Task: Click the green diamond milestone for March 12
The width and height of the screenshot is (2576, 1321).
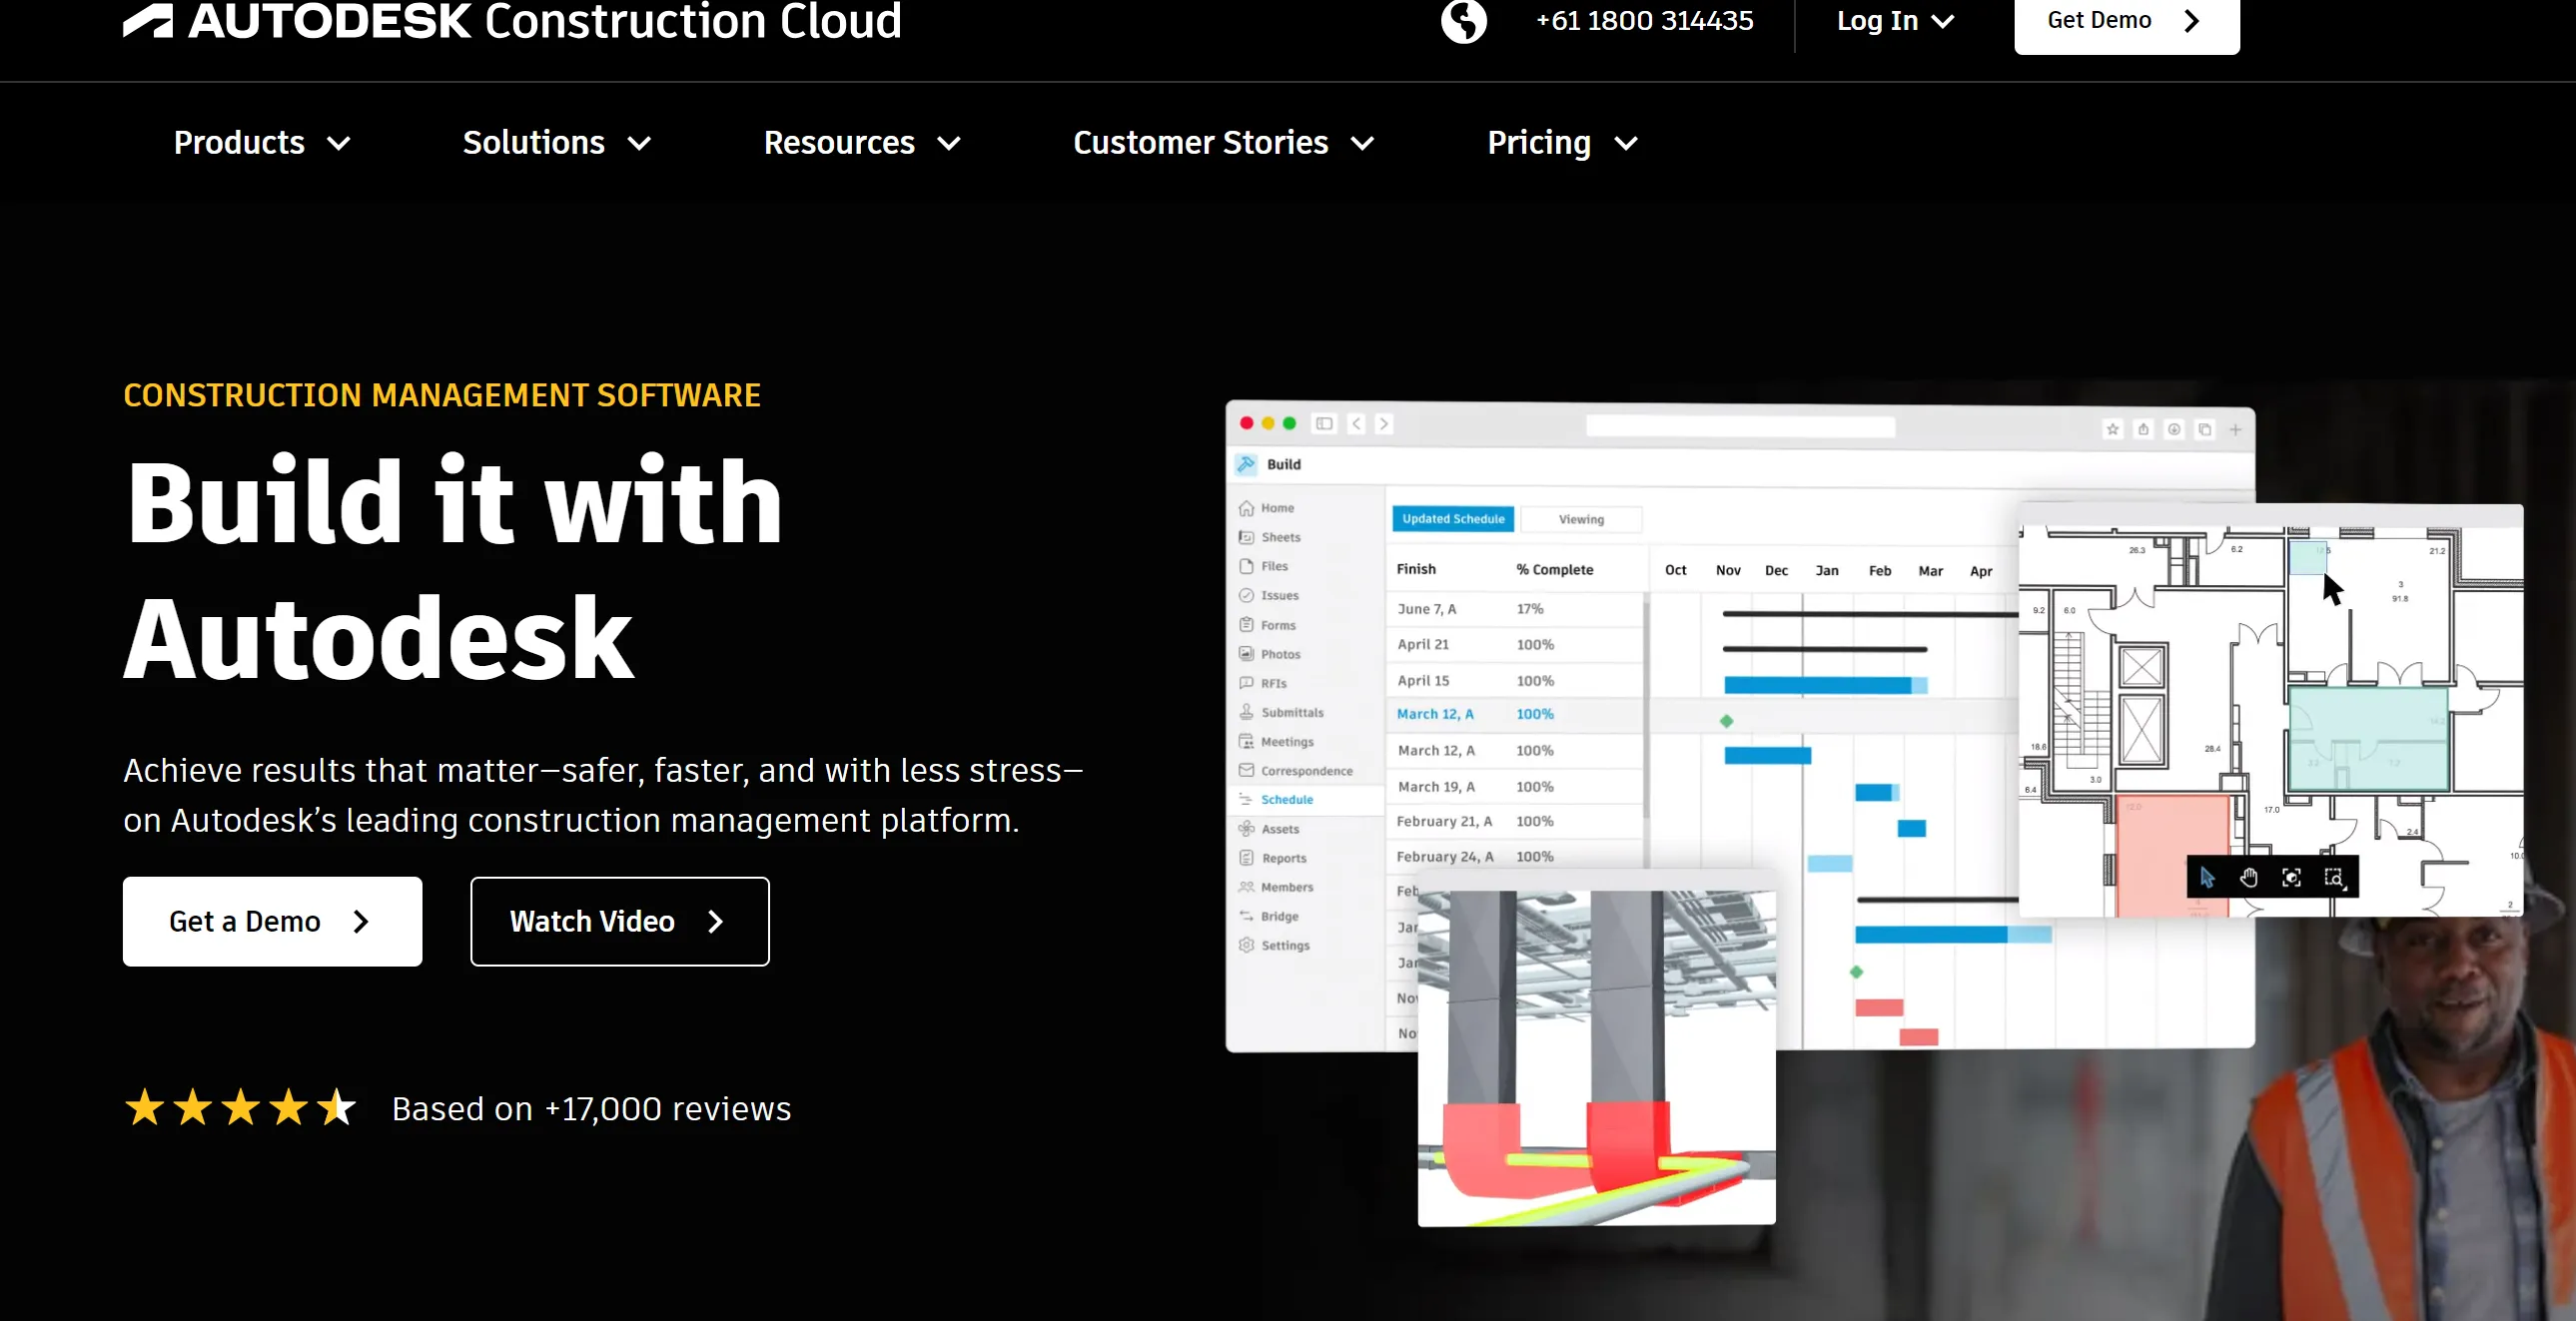Action: pos(1726,721)
